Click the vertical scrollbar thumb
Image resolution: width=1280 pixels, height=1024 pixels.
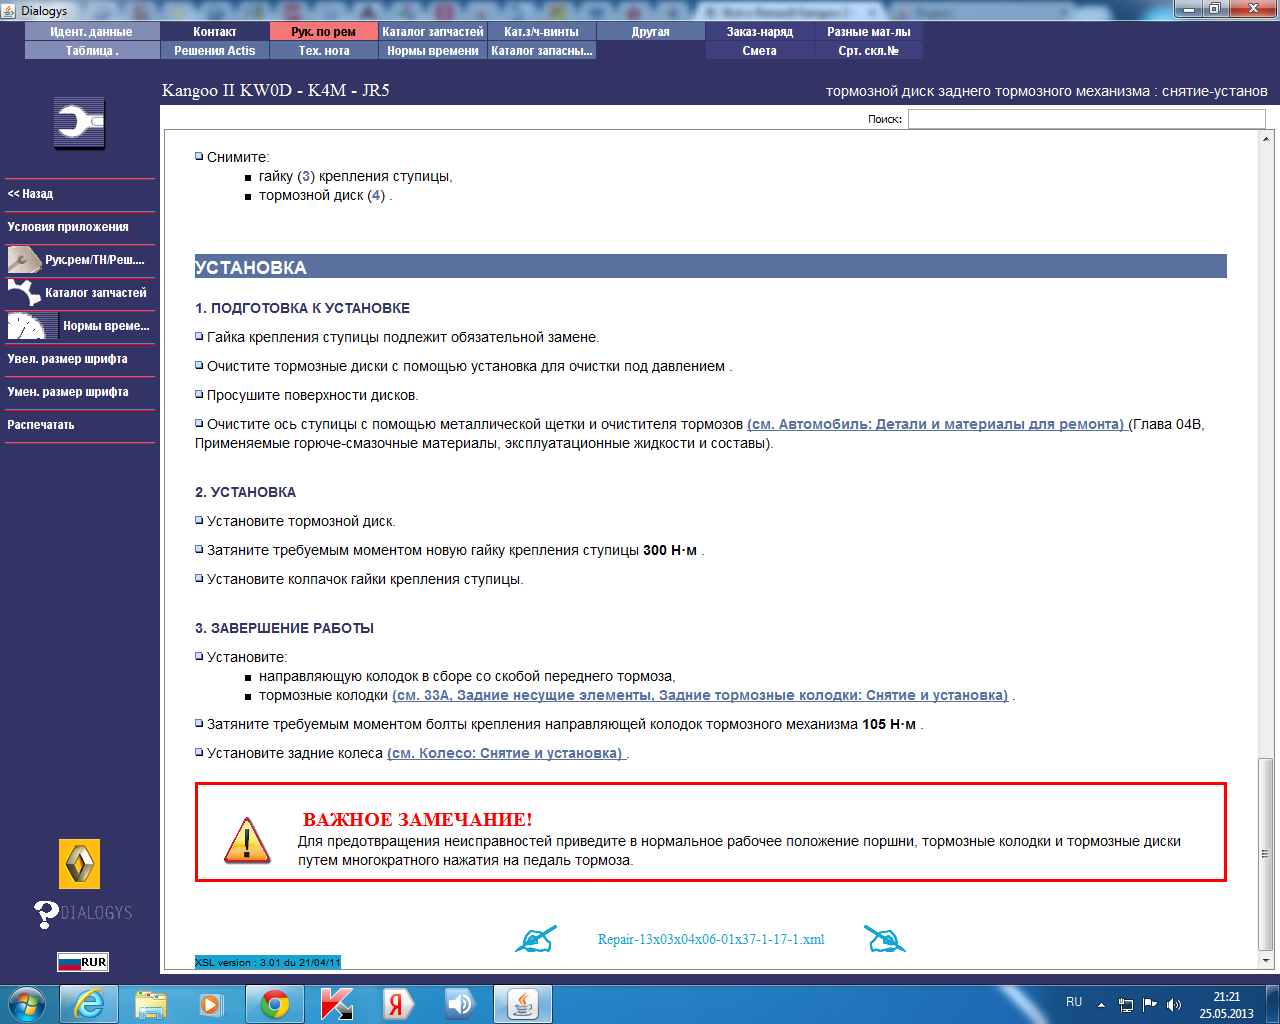point(1266,854)
